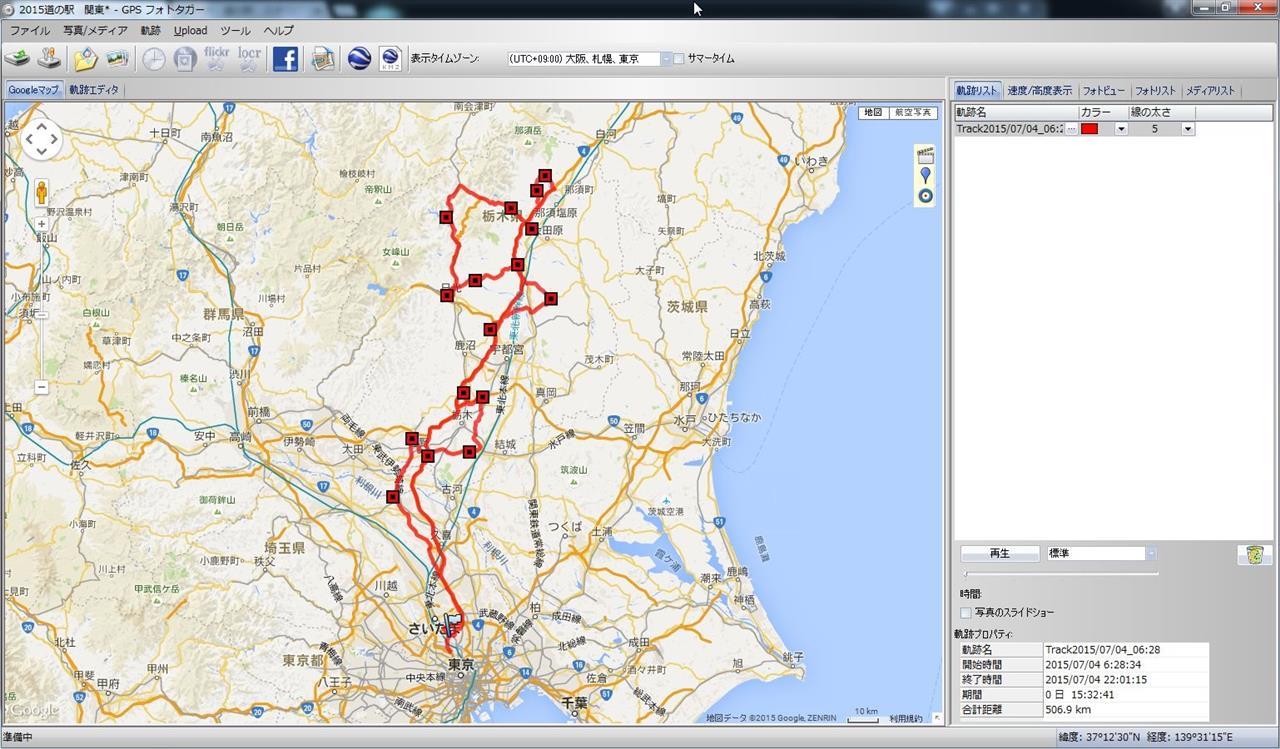1280x749 pixels.
Task: Click the 線の太さ column header
Action: coord(1162,113)
